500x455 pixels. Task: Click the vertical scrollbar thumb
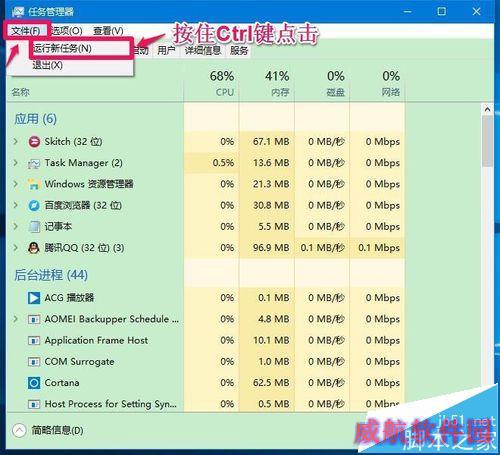(x=487, y=141)
